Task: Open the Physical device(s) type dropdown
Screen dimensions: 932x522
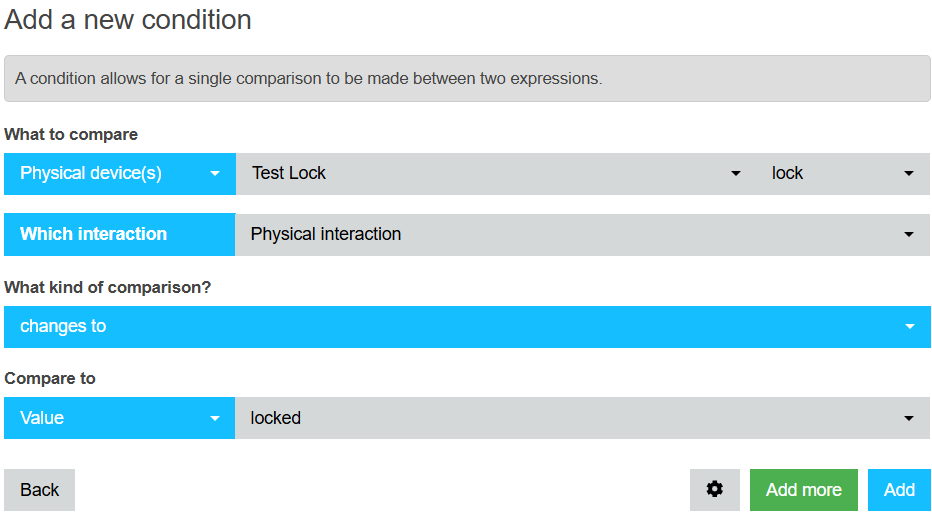Action: click(x=119, y=174)
